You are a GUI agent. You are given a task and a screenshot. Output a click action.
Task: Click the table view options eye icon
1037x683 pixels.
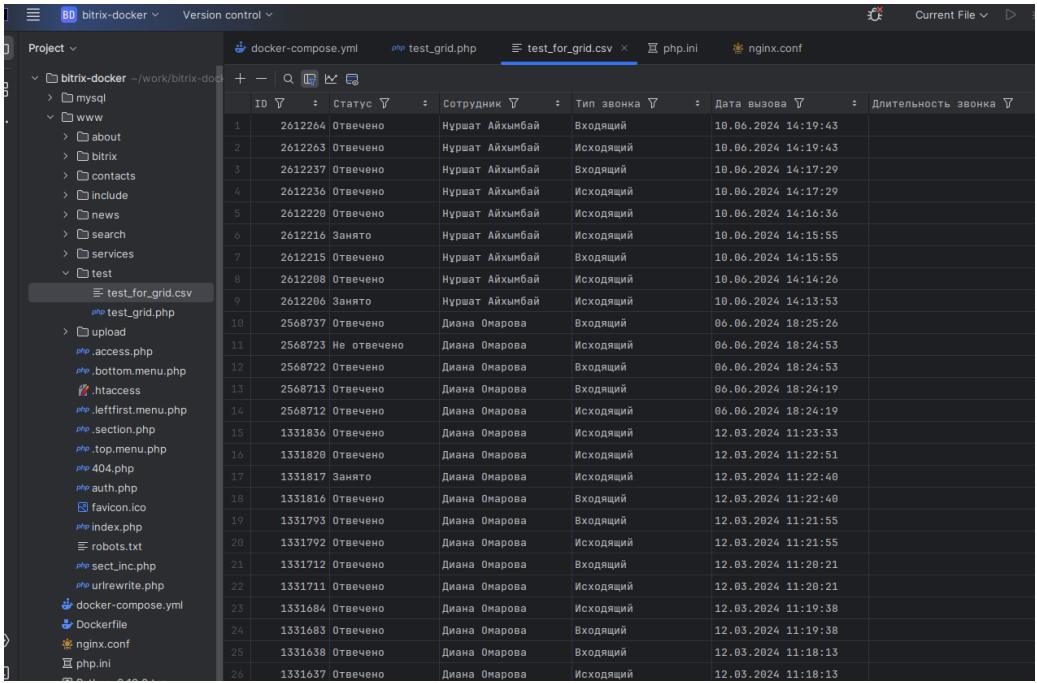[352, 79]
